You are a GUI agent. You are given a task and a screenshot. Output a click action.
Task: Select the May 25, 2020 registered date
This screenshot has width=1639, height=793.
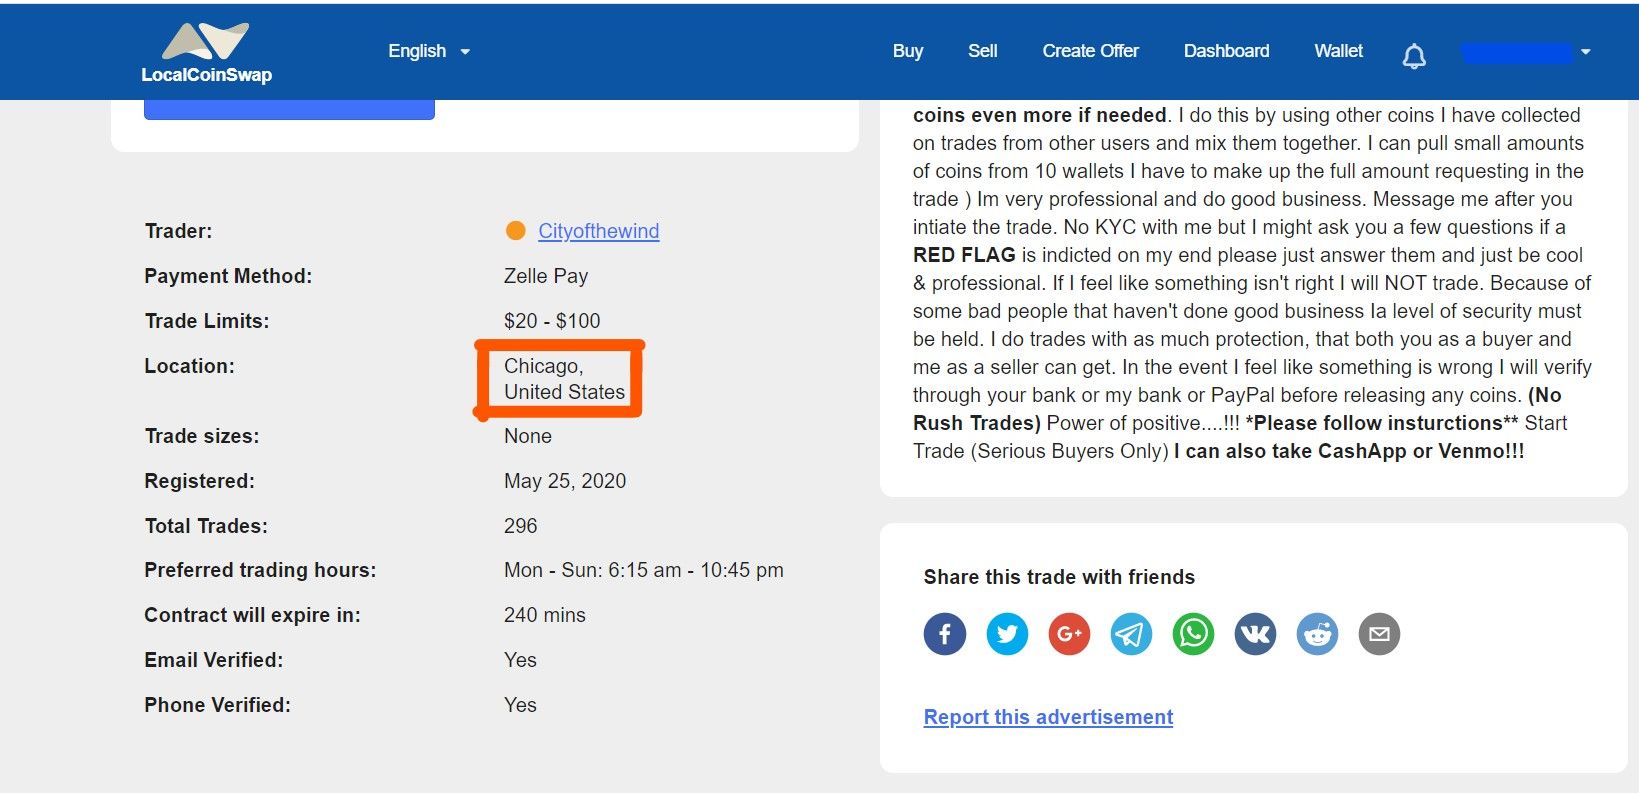[x=565, y=481]
